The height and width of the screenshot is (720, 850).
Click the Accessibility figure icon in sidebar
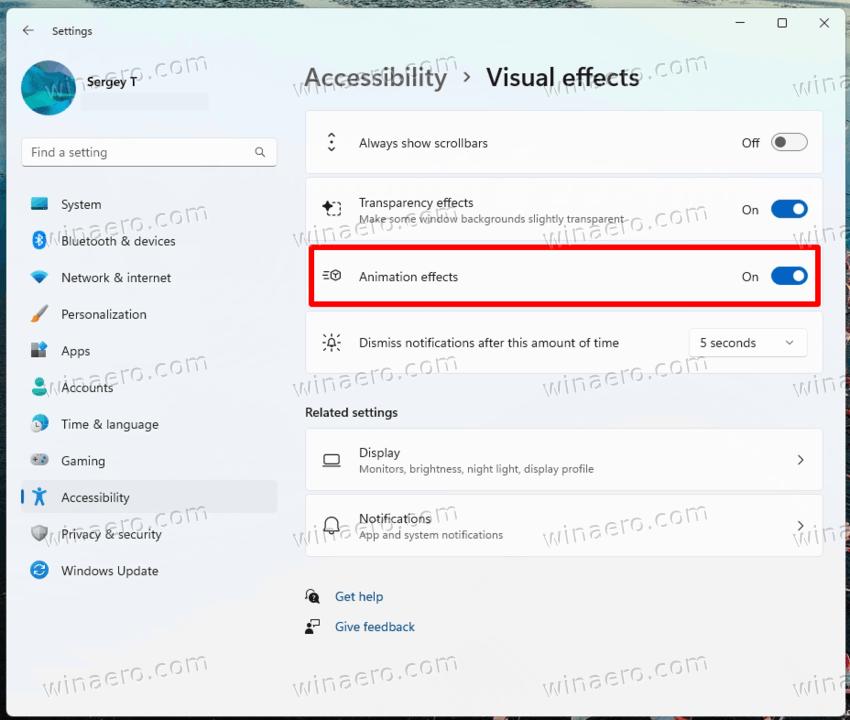[x=39, y=497]
